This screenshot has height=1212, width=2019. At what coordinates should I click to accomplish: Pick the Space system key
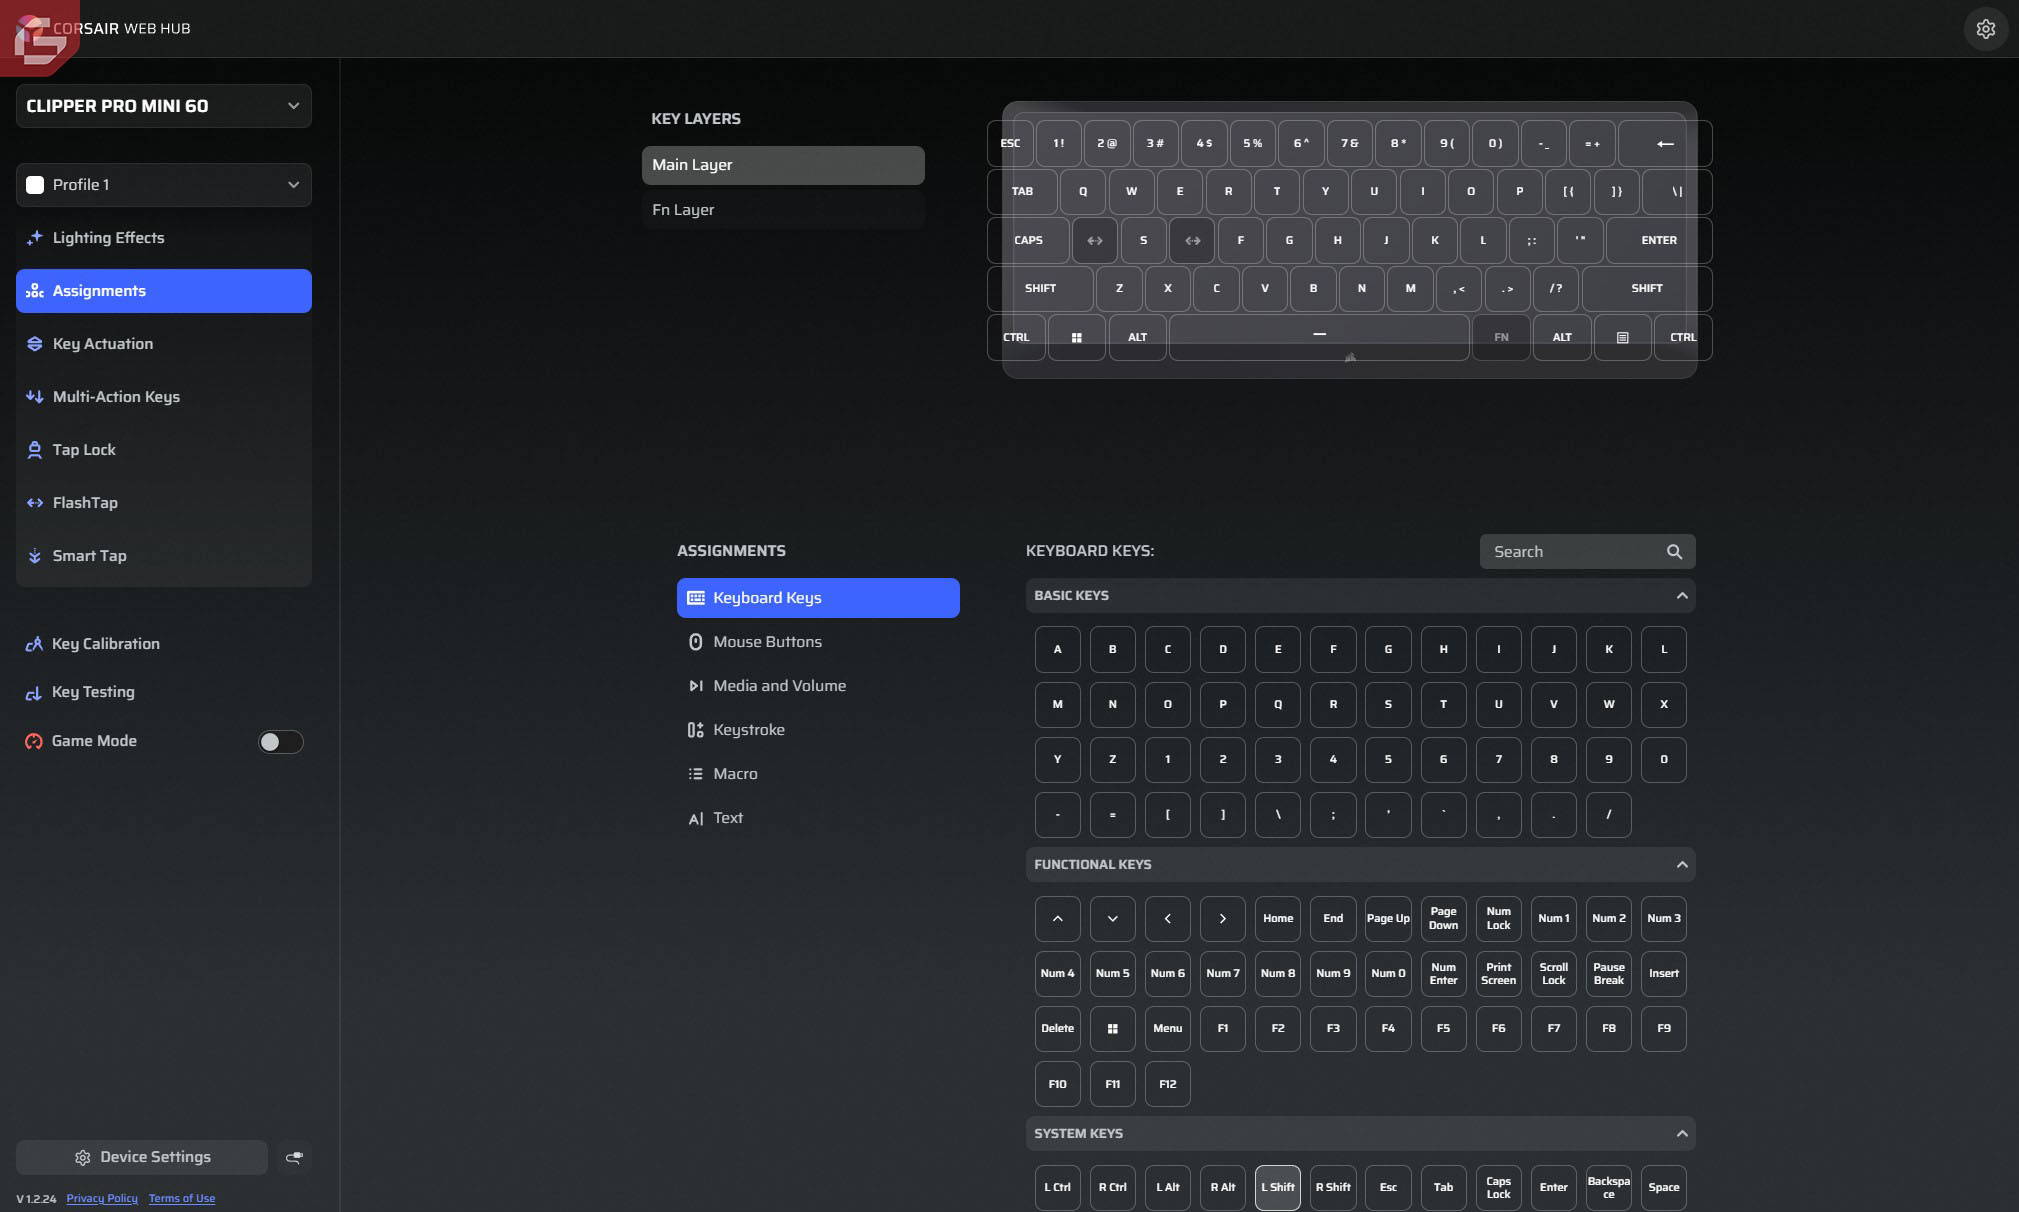[1664, 1188]
